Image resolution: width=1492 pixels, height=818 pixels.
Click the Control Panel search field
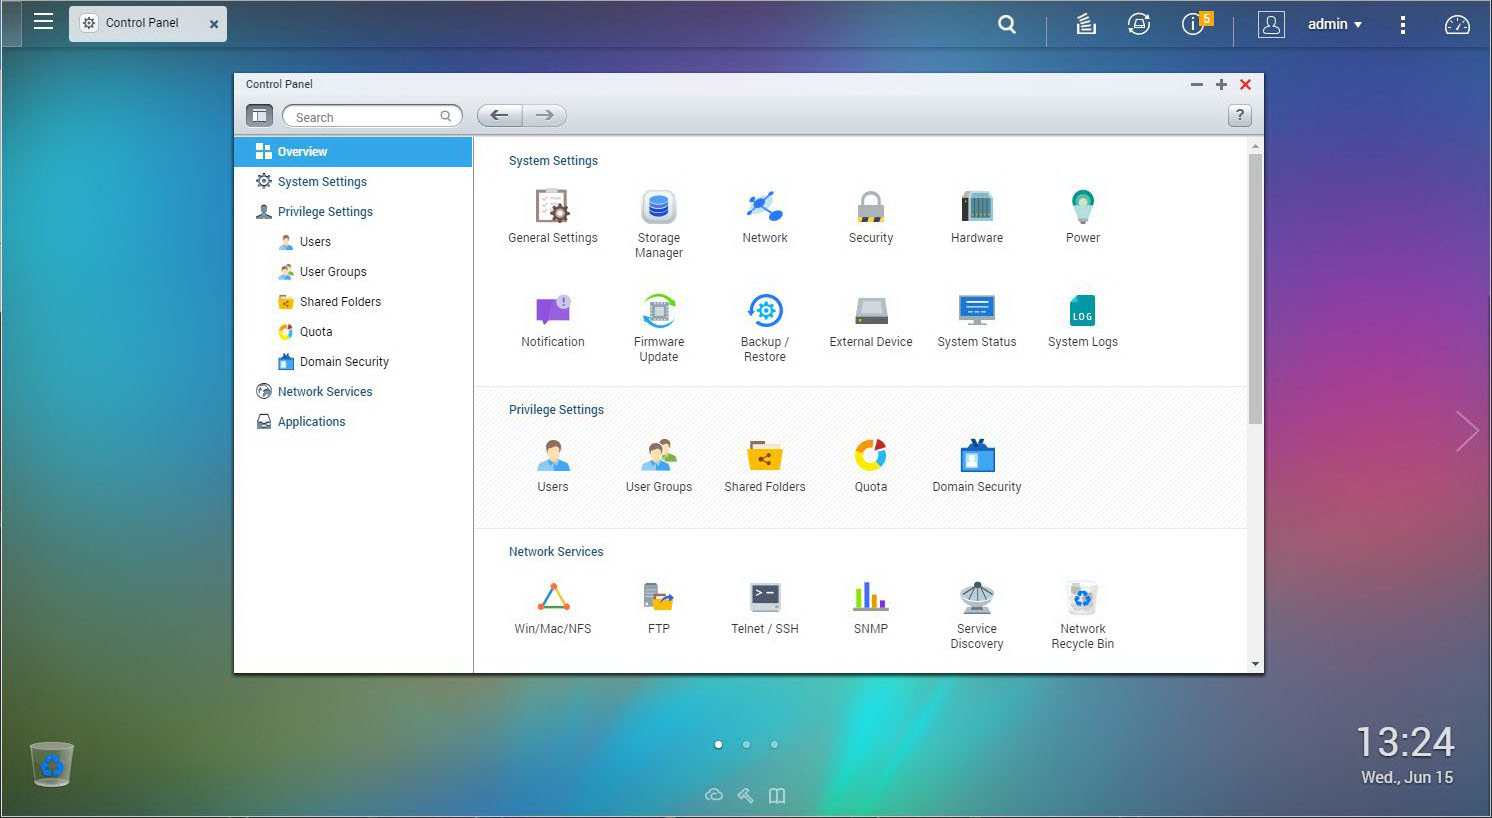click(365, 117)
